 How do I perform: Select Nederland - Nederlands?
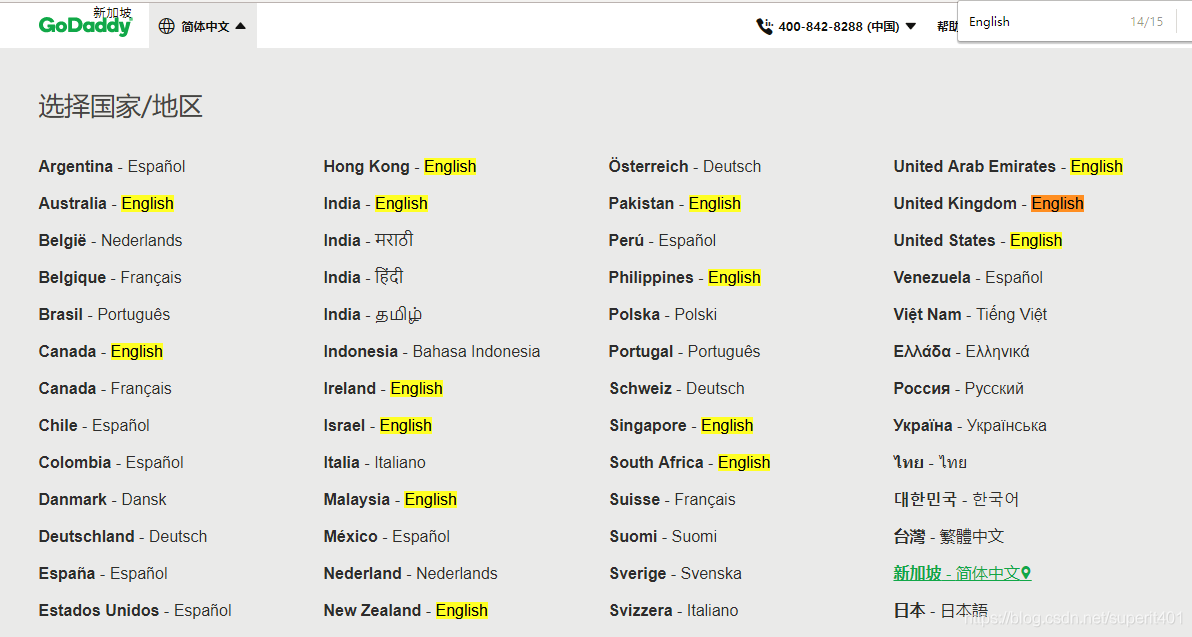tap(411, 573)
